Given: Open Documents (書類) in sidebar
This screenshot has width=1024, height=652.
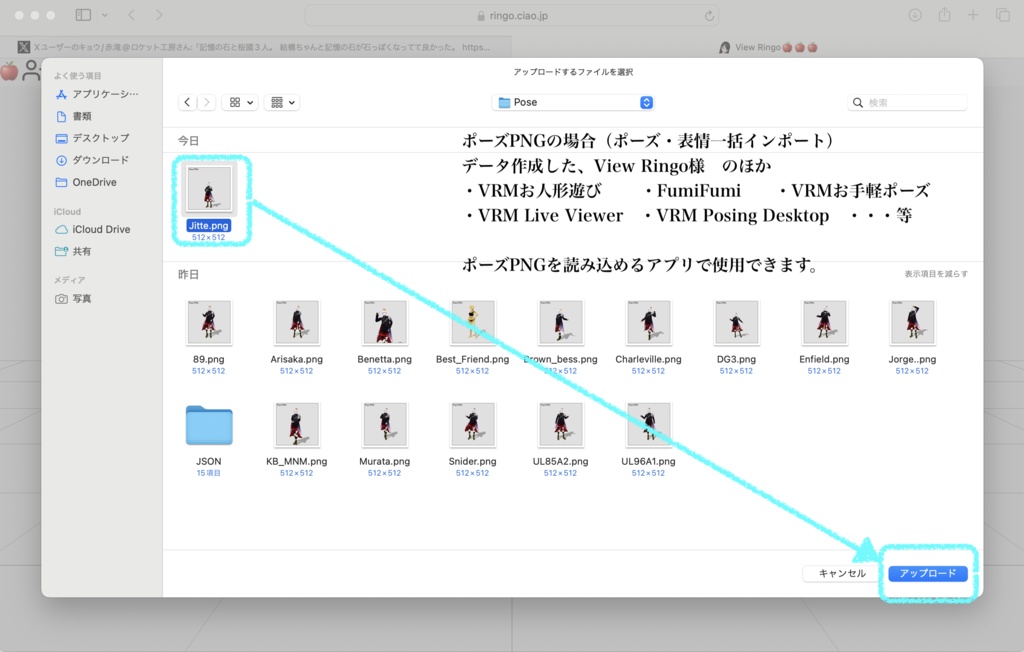Looking at the screenshot, I should click(x=74, y=116).
